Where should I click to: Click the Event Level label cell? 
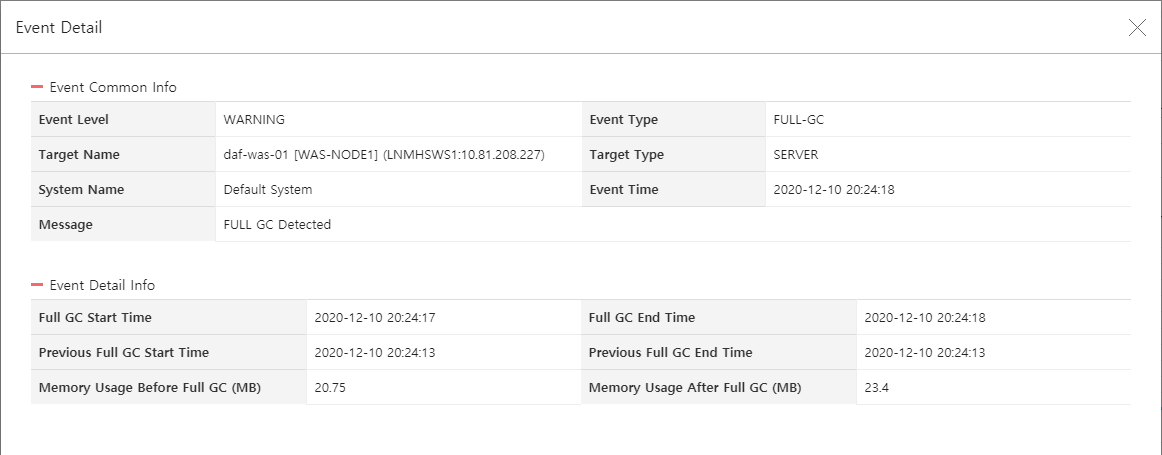point(73,120)
